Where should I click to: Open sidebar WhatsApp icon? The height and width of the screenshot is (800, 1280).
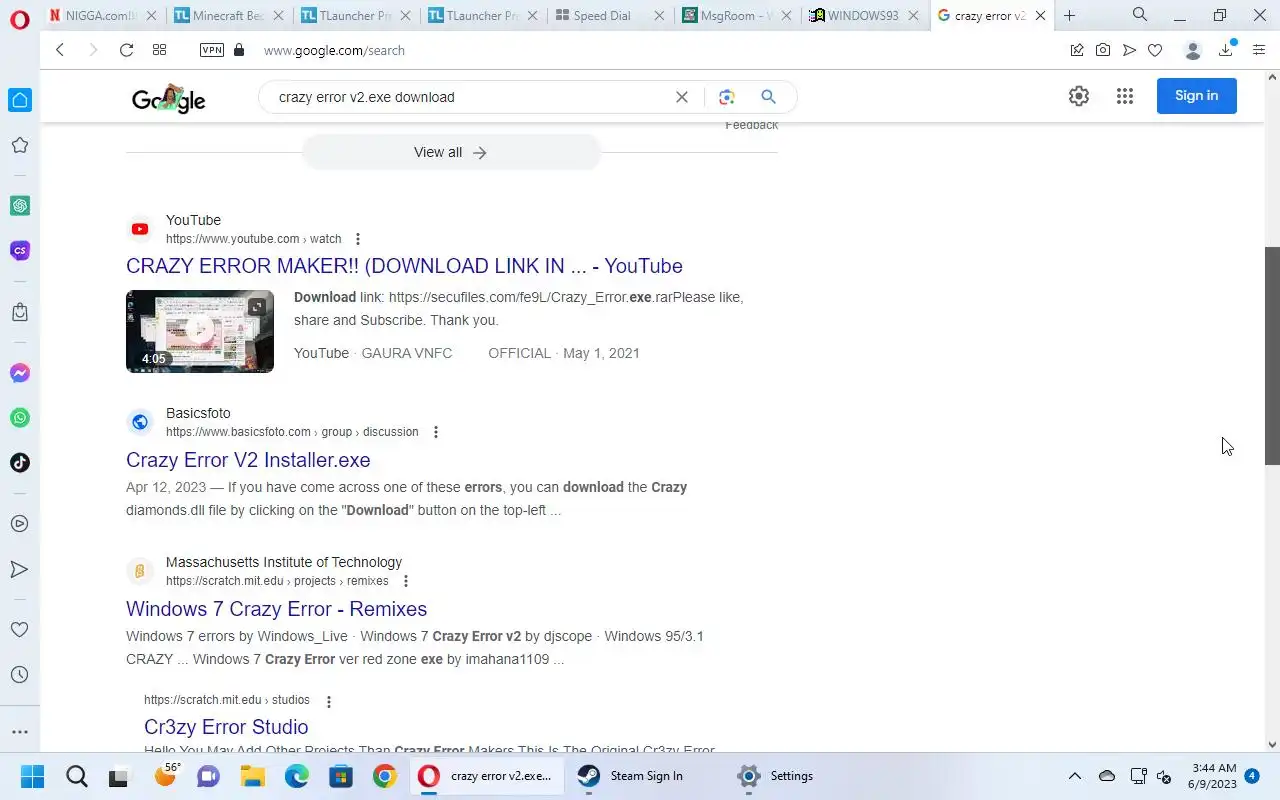pyautogui.click(x=20, y=418)
